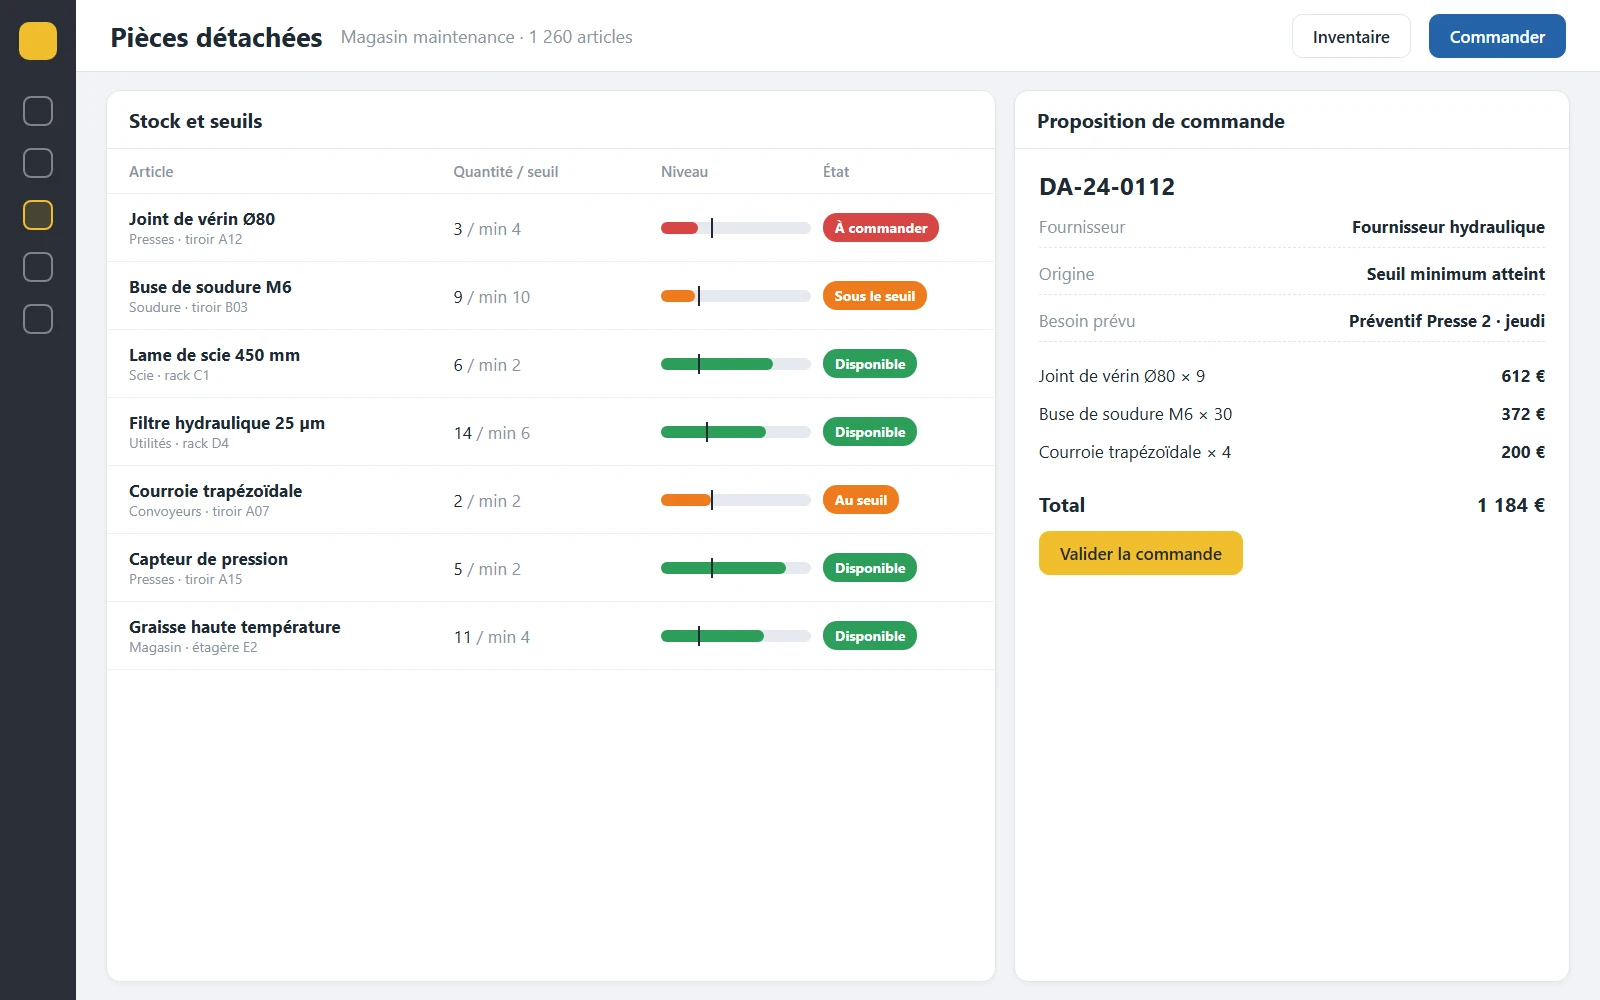This screenshot has height=1000, width=1600.
Task: Open the fourth sidebar navigation icon
Action: tap(38, 267)
